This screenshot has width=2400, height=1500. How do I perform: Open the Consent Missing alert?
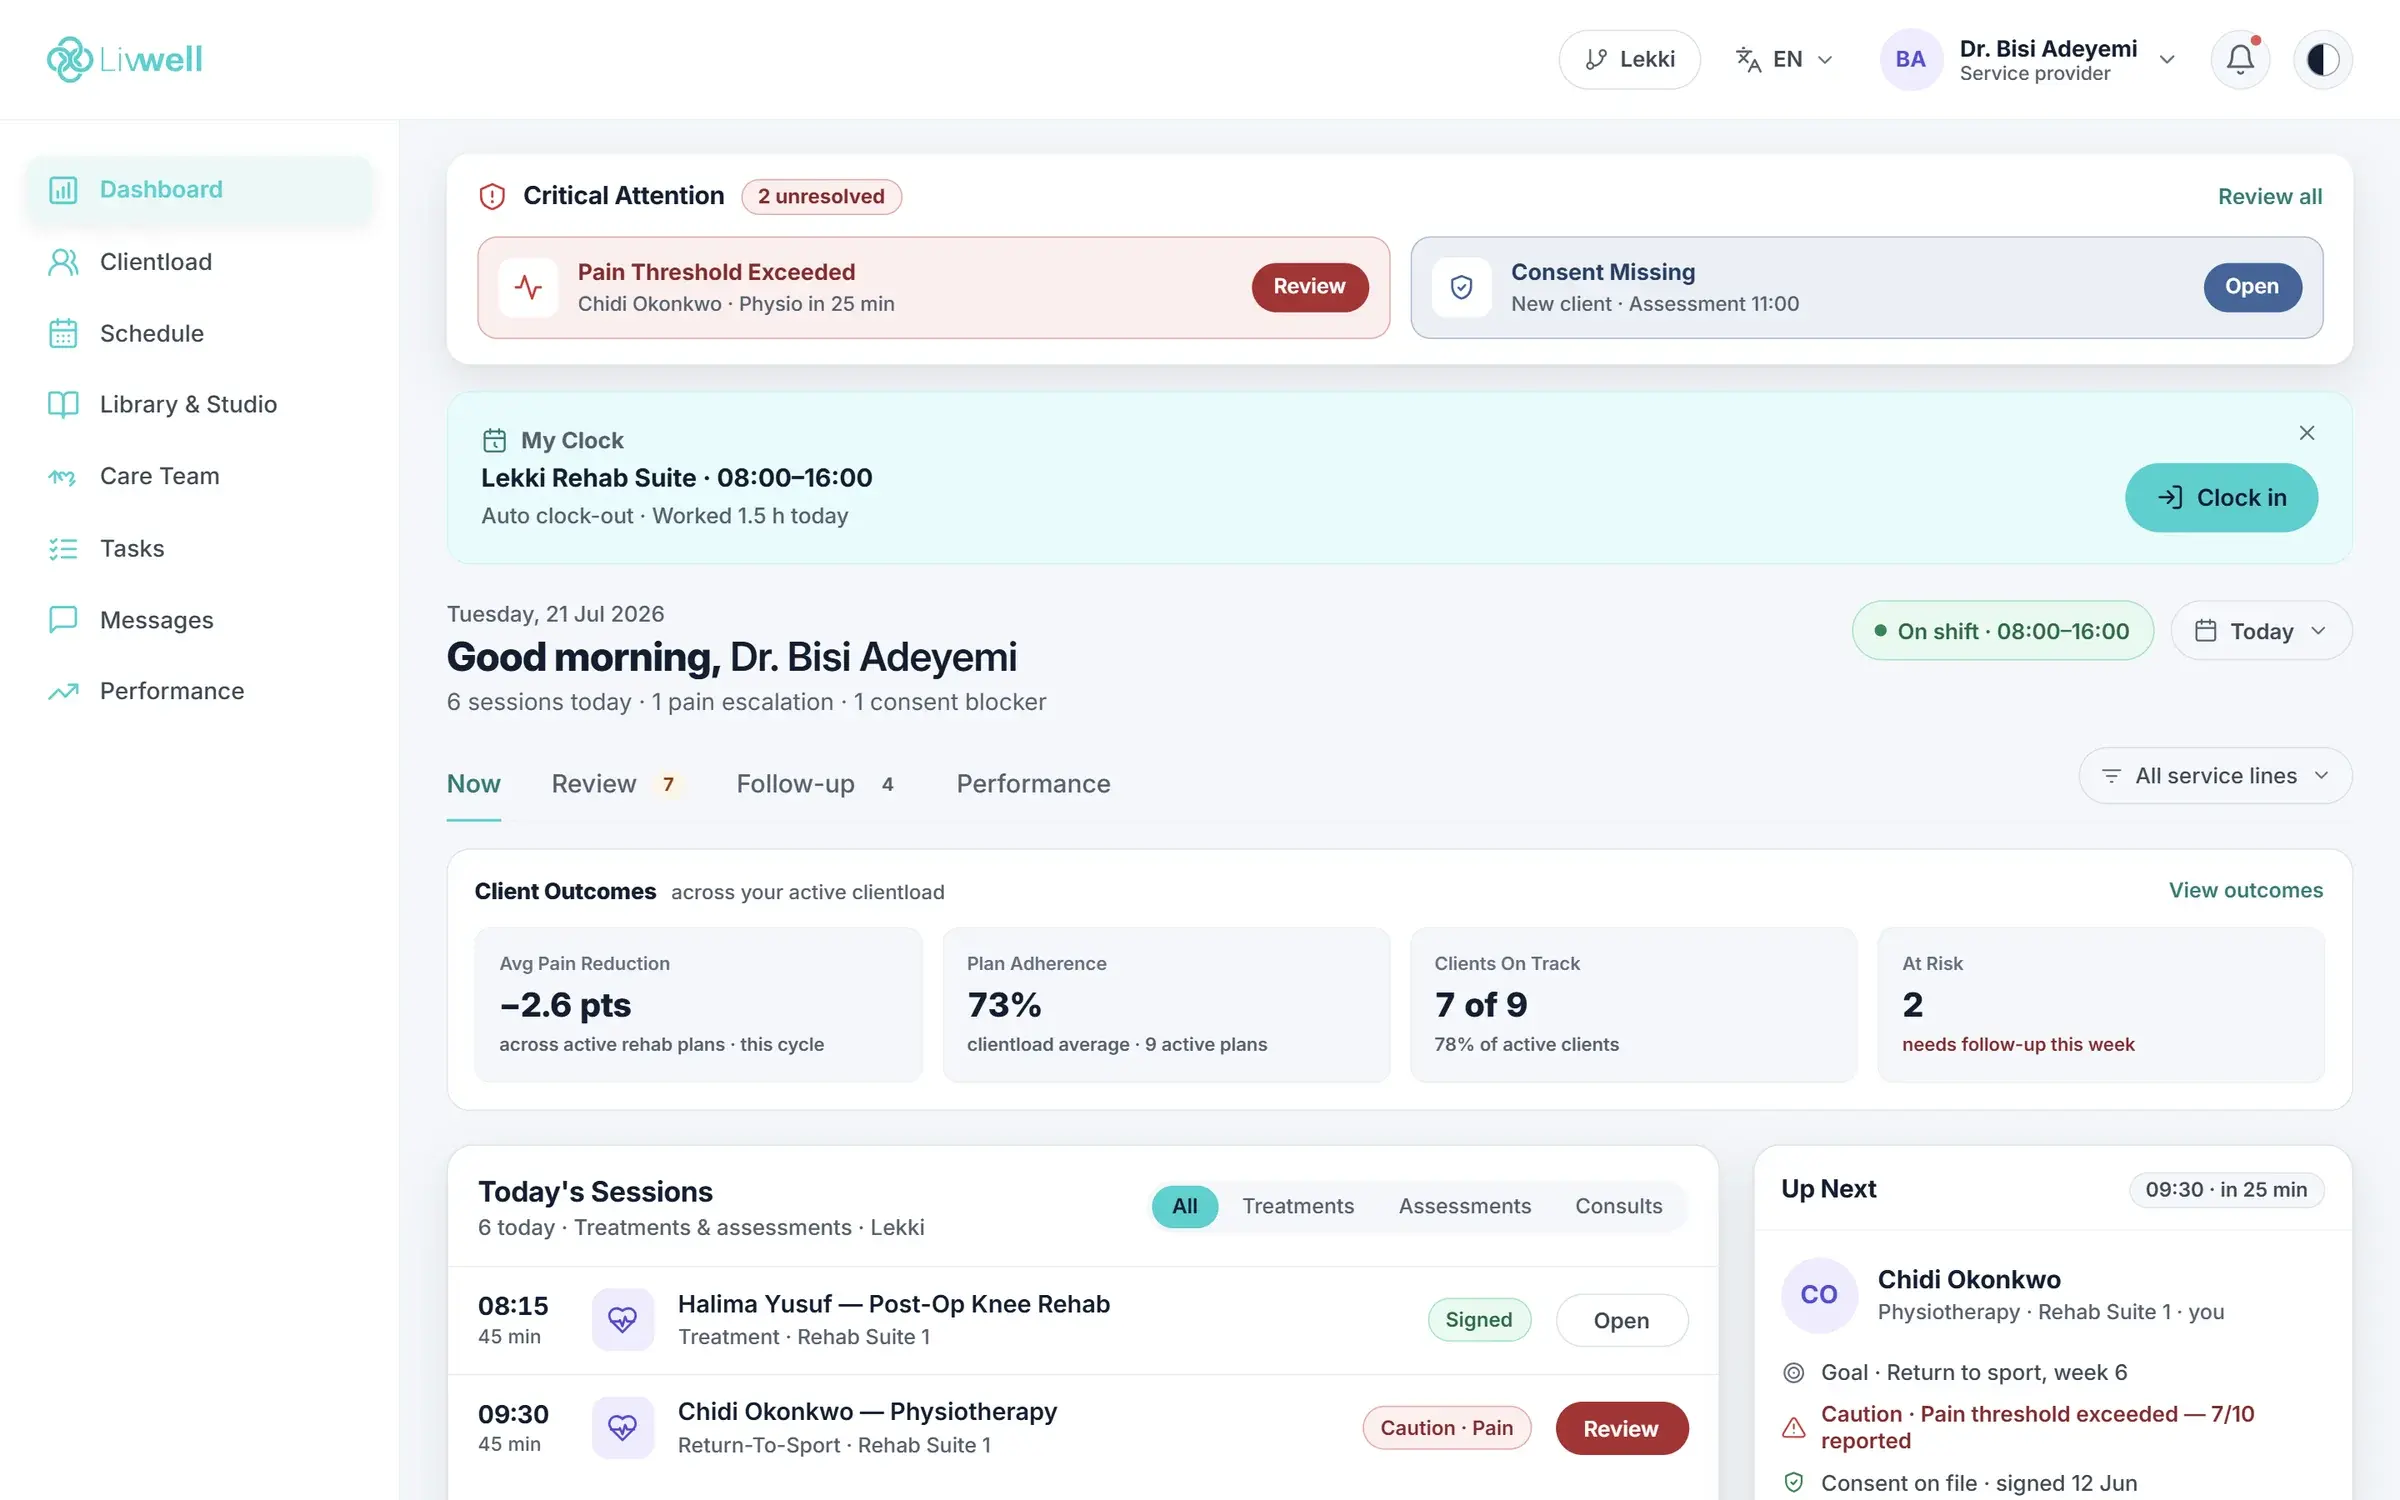click(2252, 287)
